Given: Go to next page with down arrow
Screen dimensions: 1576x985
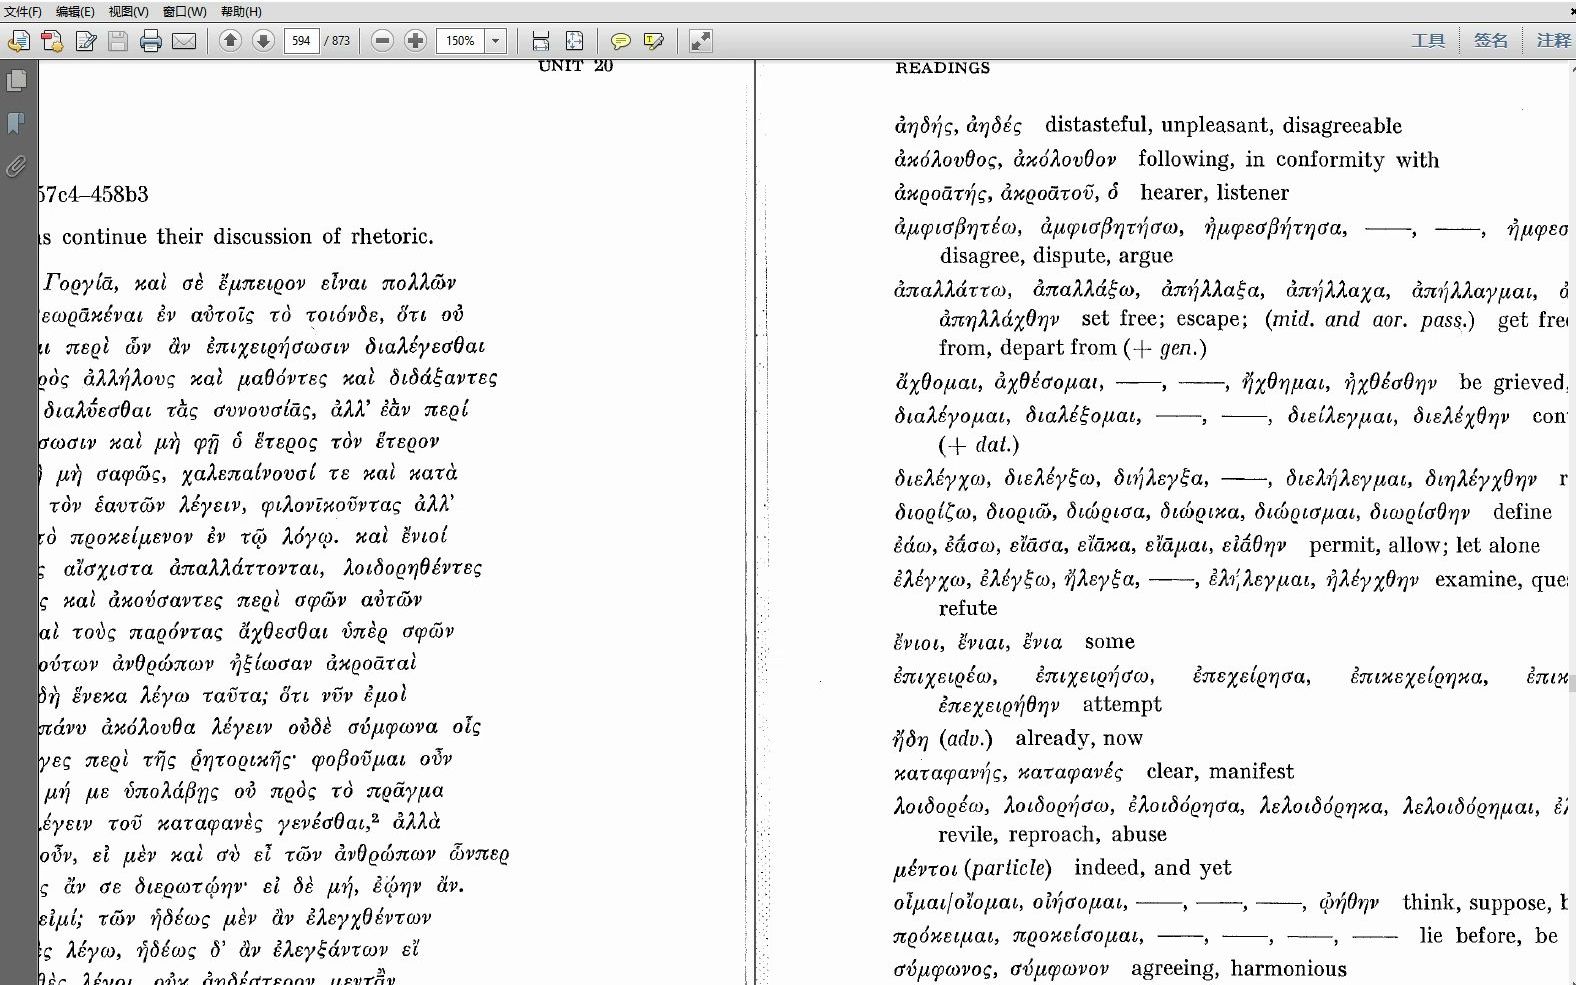Looking at the screenshot, I should tap(263, 41).
